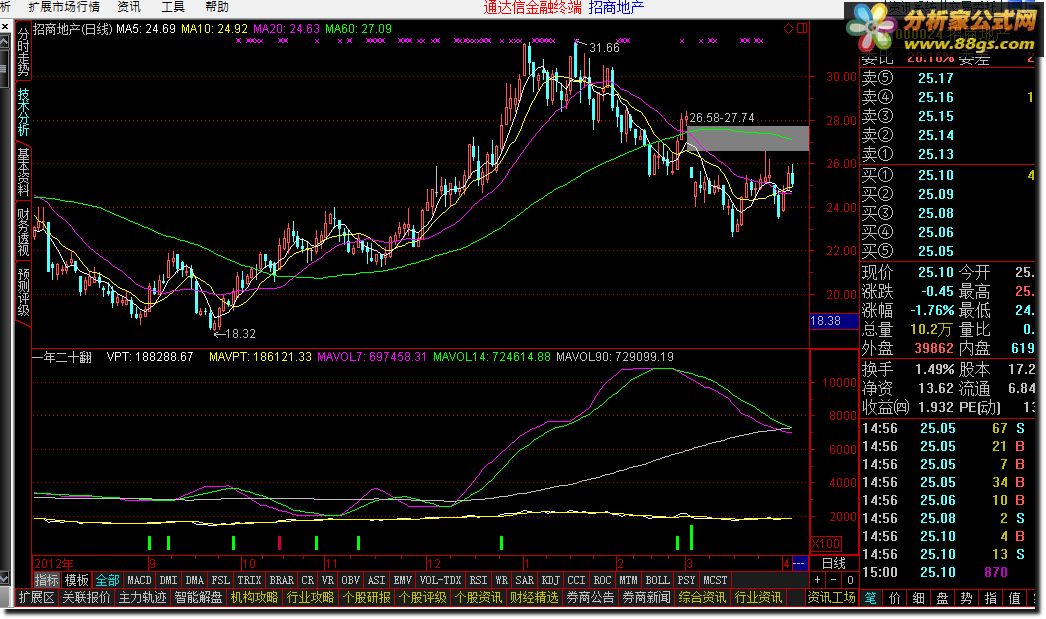Open the 扩展区 bottom tab

coord(37,598)
